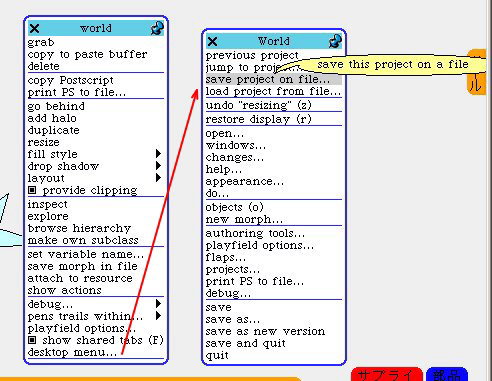Screen dimensions: 492x381
Task: Open 'desktop menu...' at bottom of world menu
Action: [x=73, y=352]
